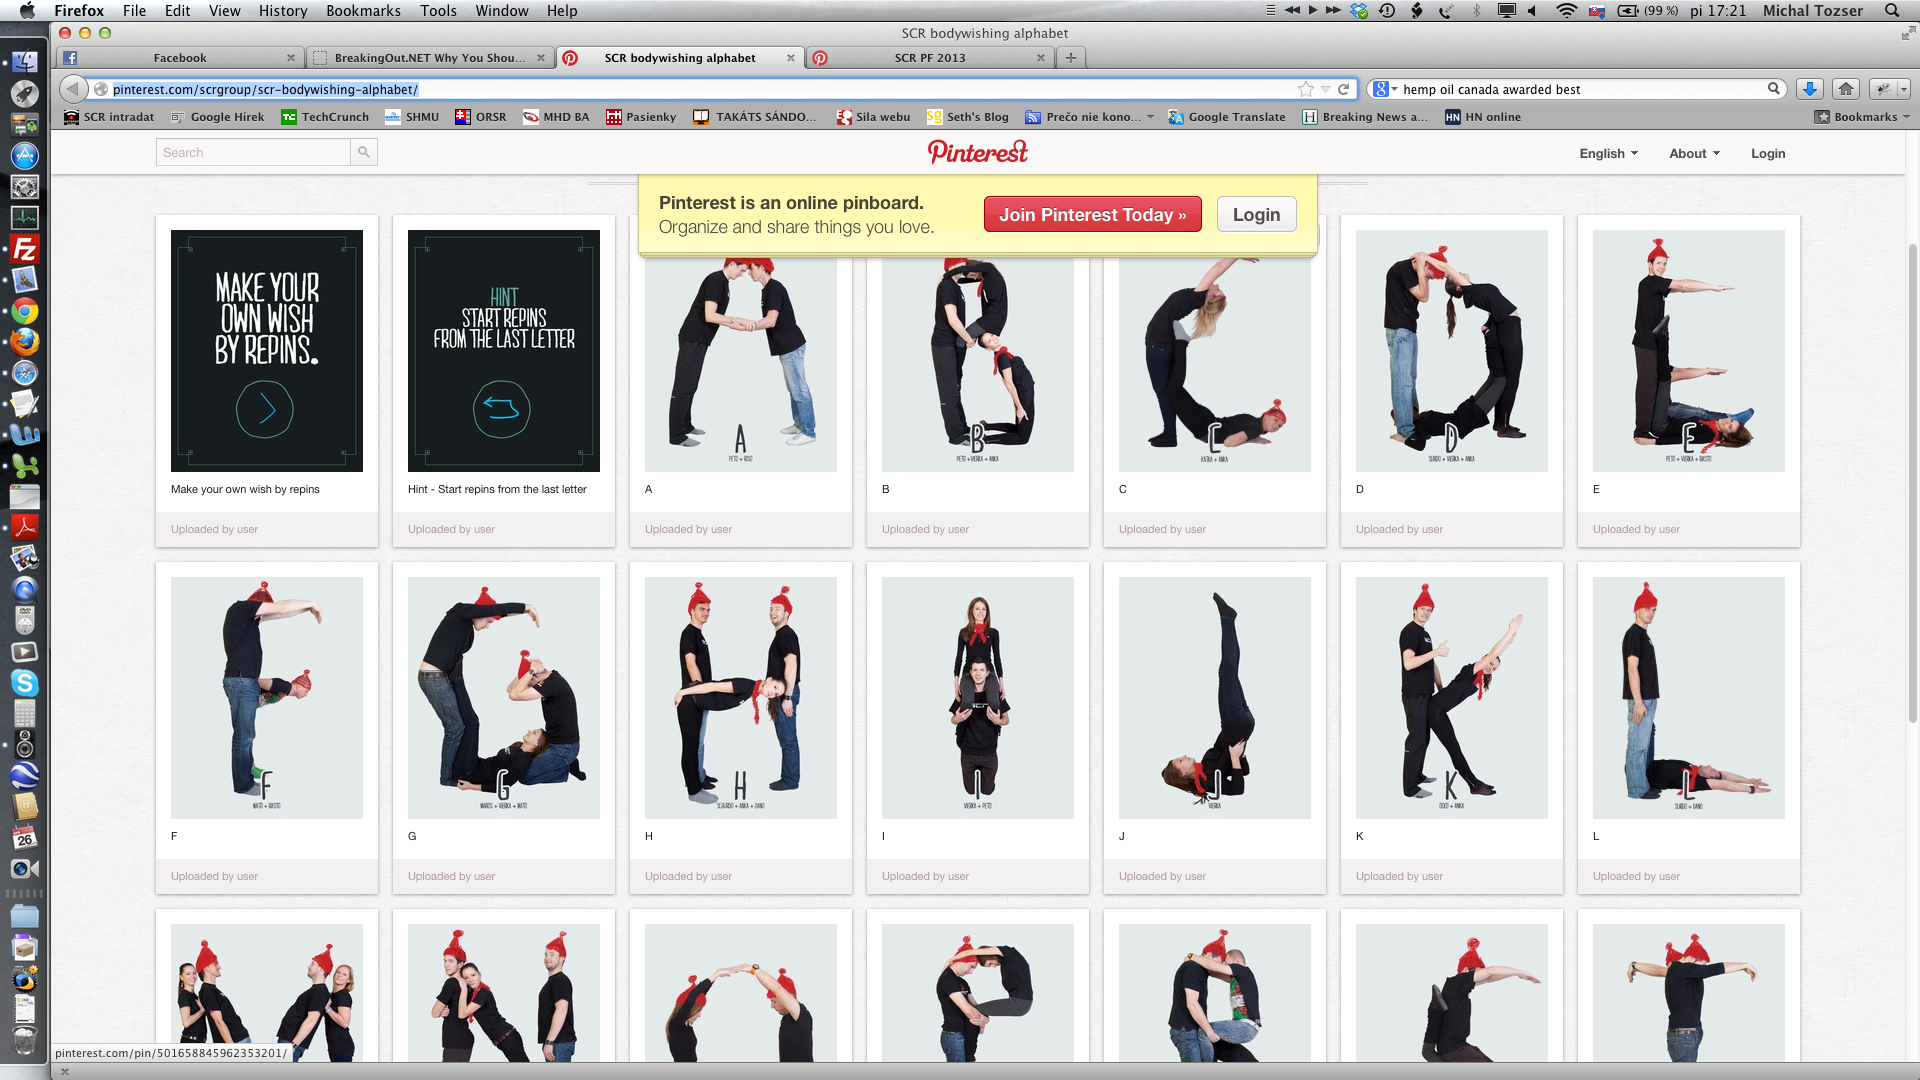The width and height of the screenshot is (1920, 1080).
Task: Open the Time Machine menu bar icon
Action: tap(1387, 10)
